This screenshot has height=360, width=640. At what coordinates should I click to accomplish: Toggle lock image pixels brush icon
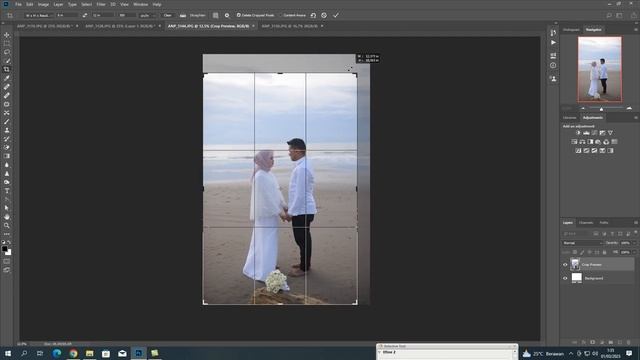tap(582, 252)
